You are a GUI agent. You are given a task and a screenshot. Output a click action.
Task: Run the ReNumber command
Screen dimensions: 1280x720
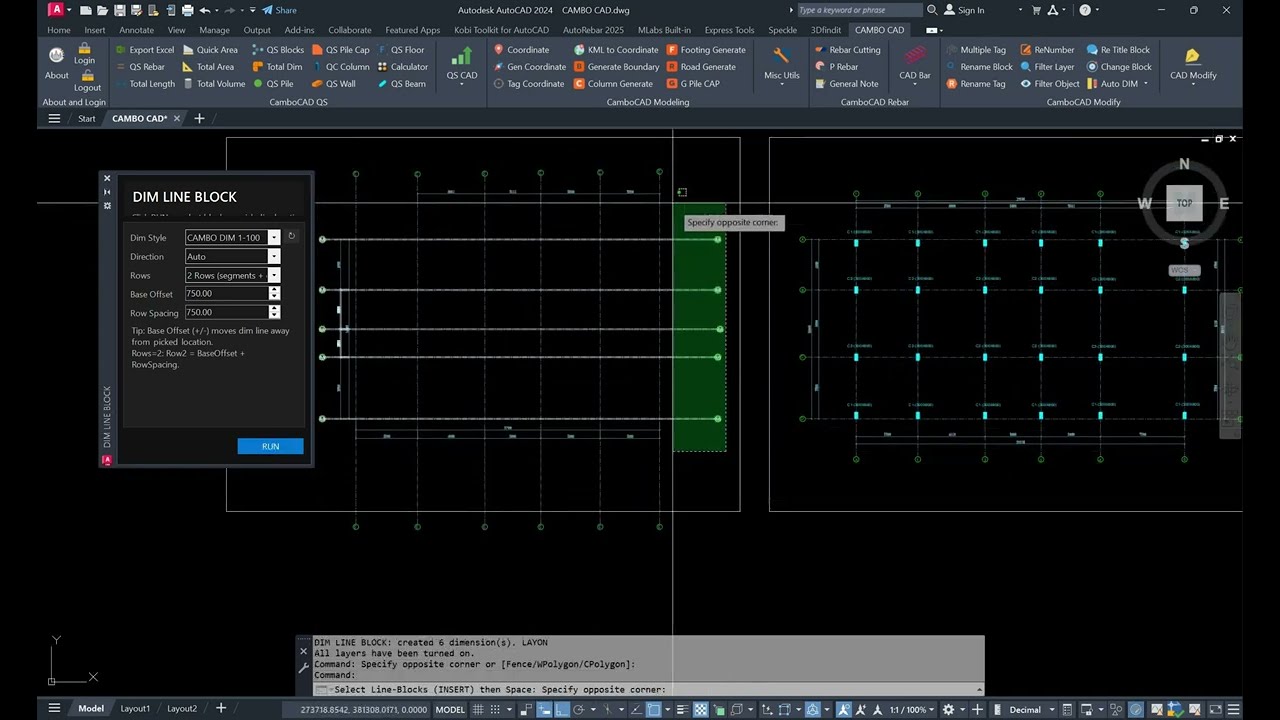point(1047,50)
